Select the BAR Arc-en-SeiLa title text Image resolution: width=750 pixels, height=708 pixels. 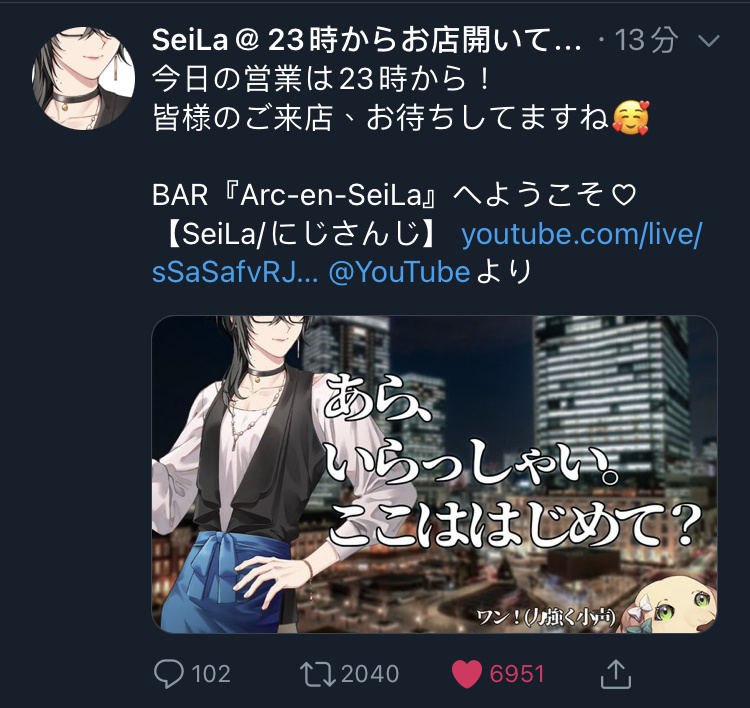(x=394, y=195)
